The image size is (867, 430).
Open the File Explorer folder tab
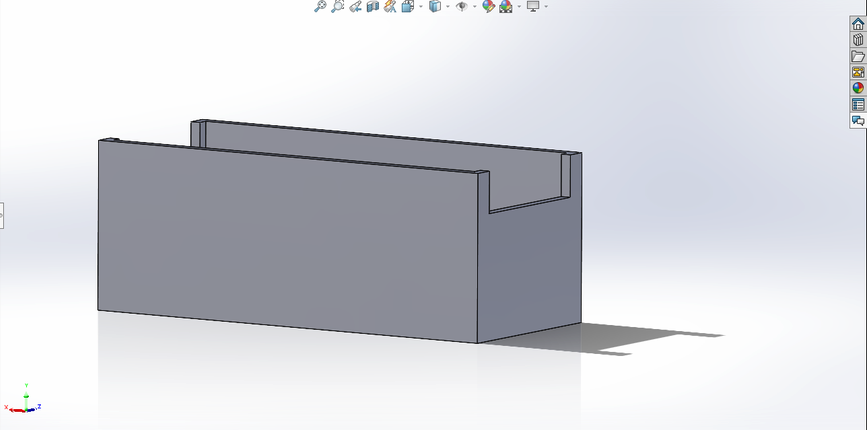[x=858, y=56]
